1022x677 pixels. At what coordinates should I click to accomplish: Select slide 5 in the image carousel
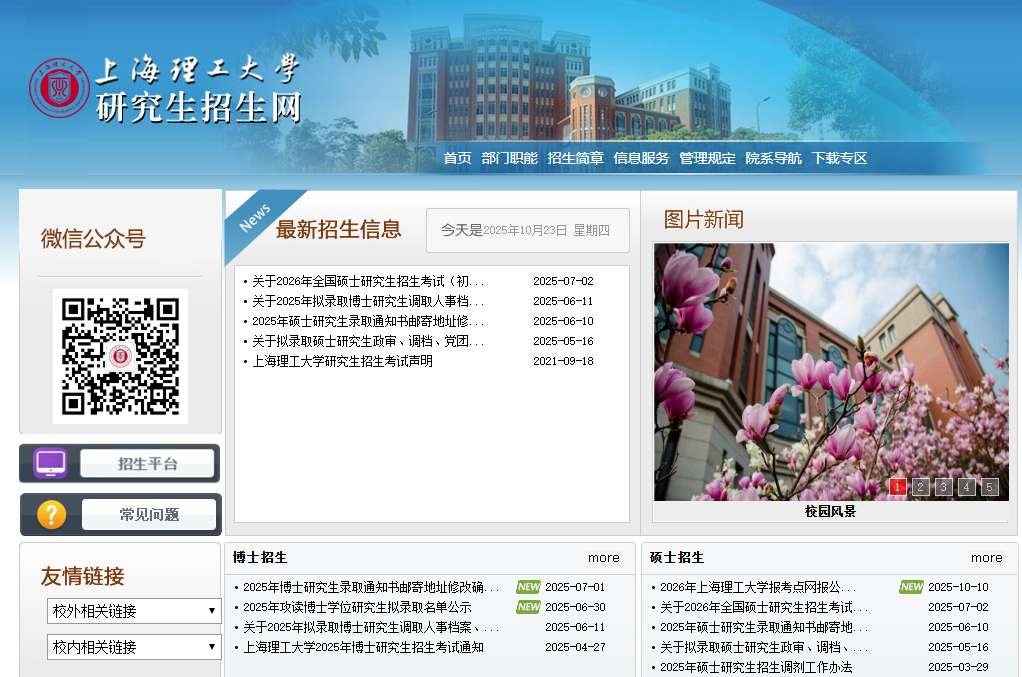990,487
